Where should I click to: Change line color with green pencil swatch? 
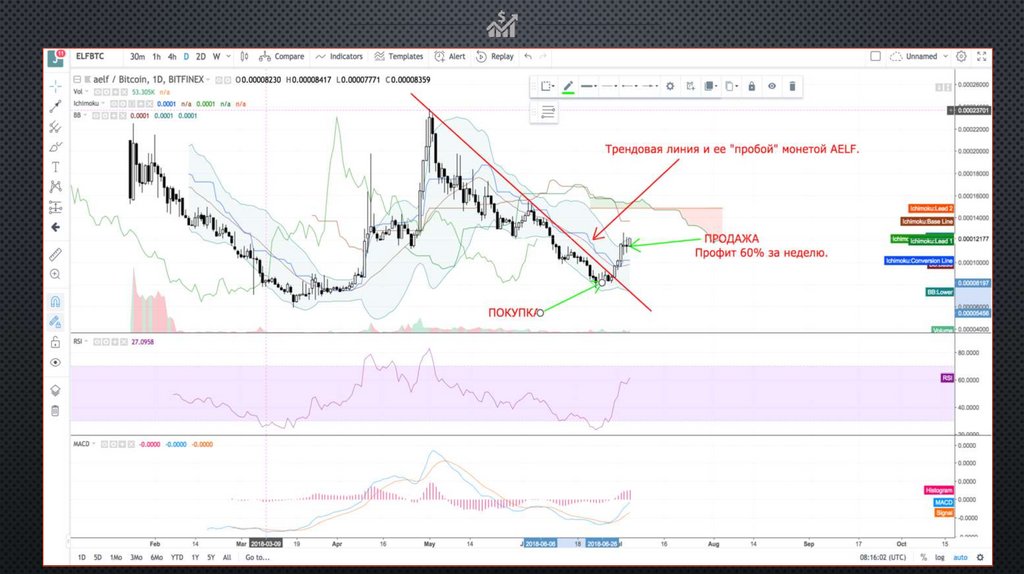pyautogui.click(x=568, y=87)
